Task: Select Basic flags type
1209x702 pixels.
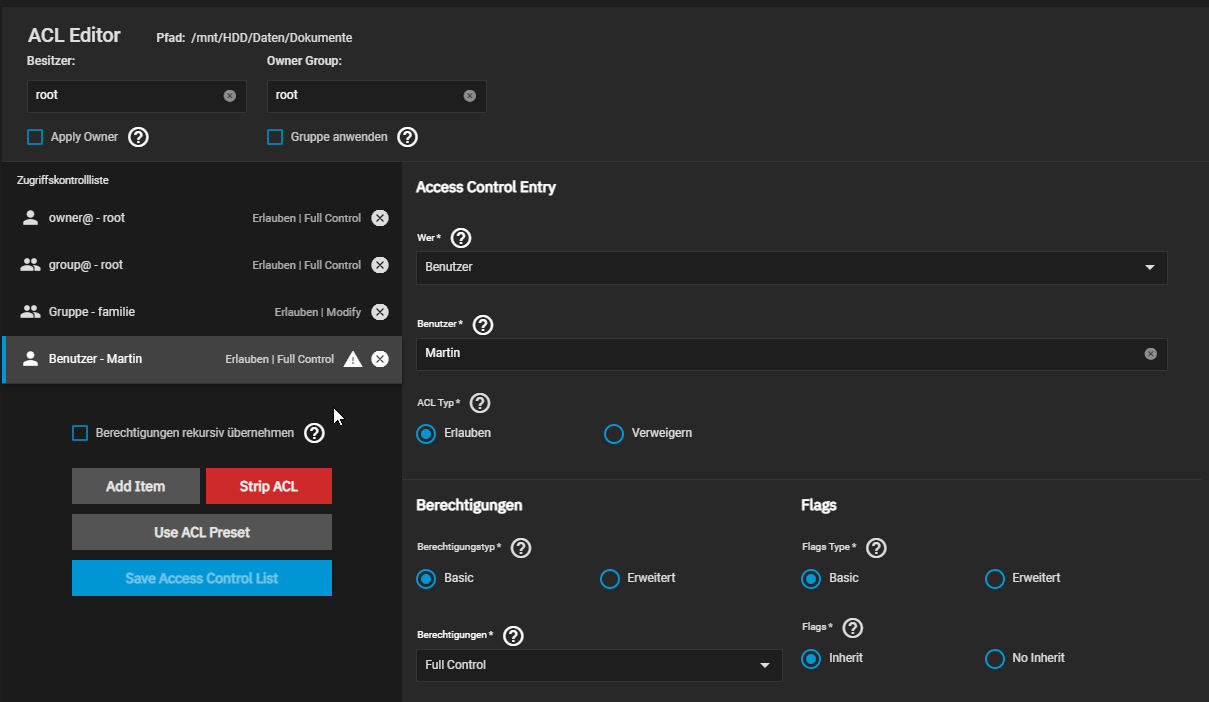Action: pyautogui.click(x=811, y=579)
